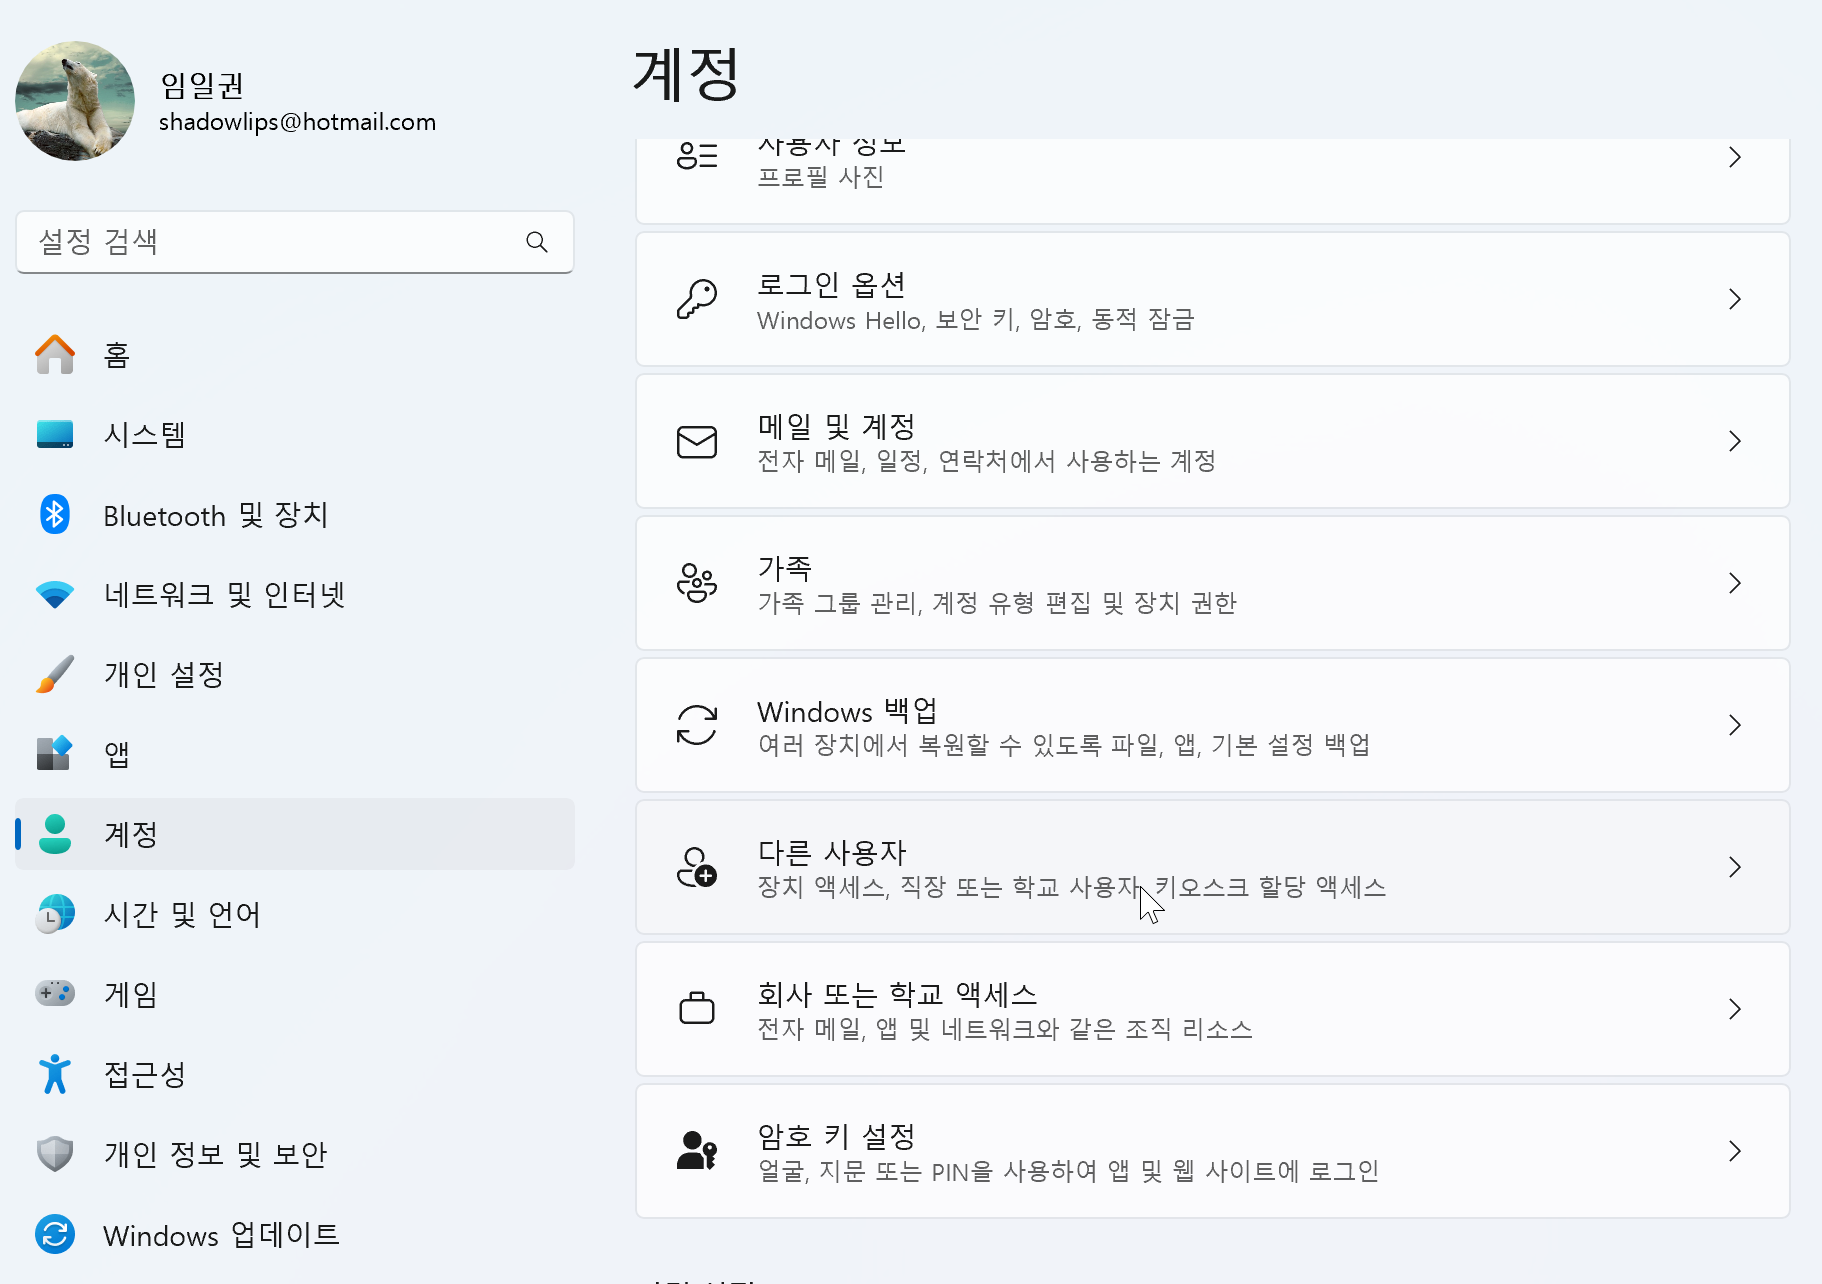Click the key icon for 로그인 옵션
Screen dimensions: 1822x1284
pos(697,299)
